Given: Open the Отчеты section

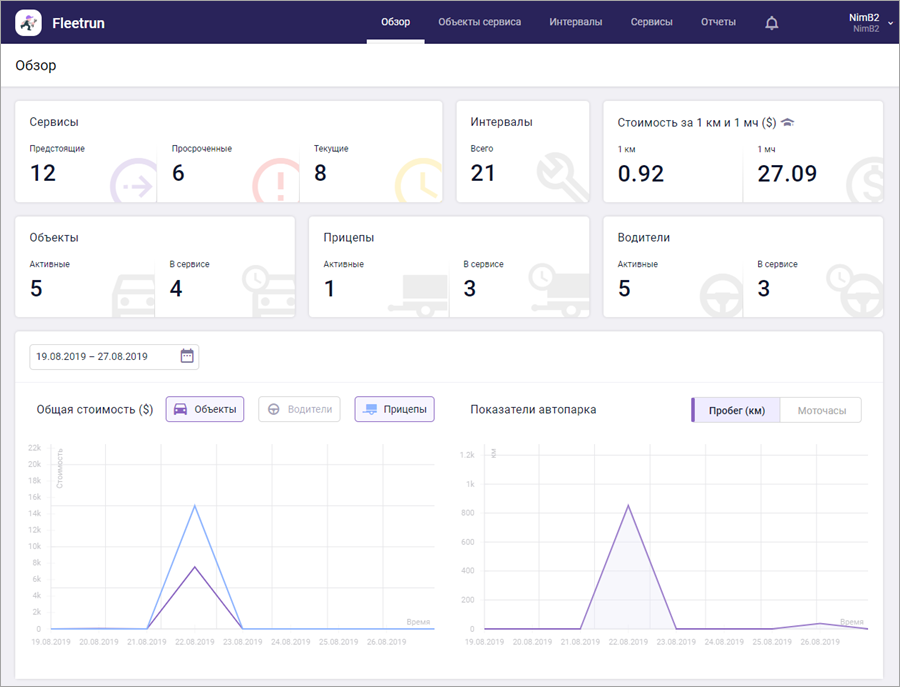Looking at the screenshot, I should pyautogui.click(x=718, y=22).
